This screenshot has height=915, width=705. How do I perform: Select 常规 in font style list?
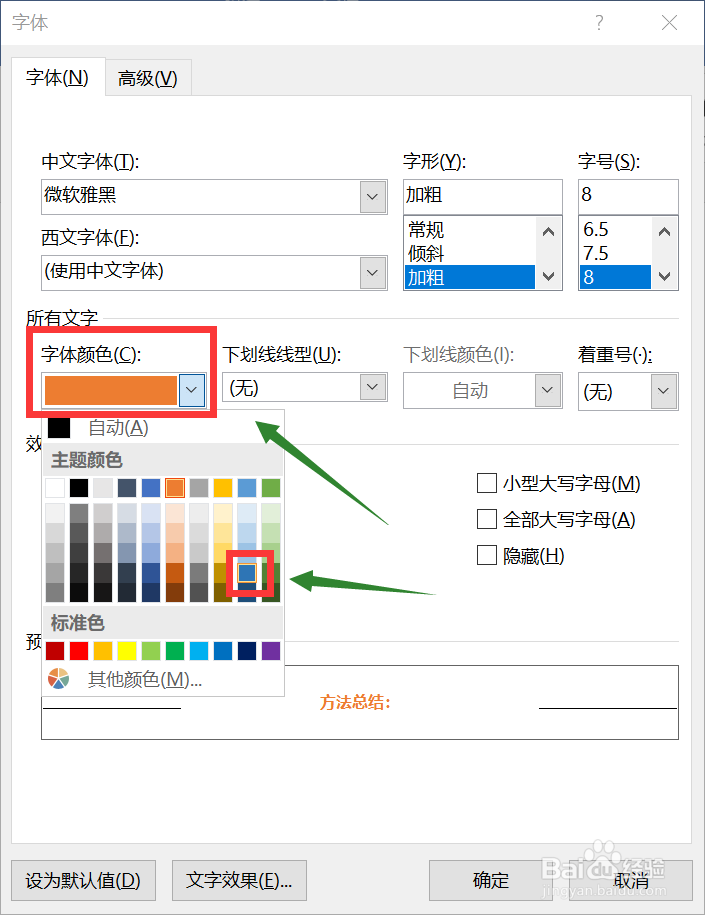[x=469, y=229]
